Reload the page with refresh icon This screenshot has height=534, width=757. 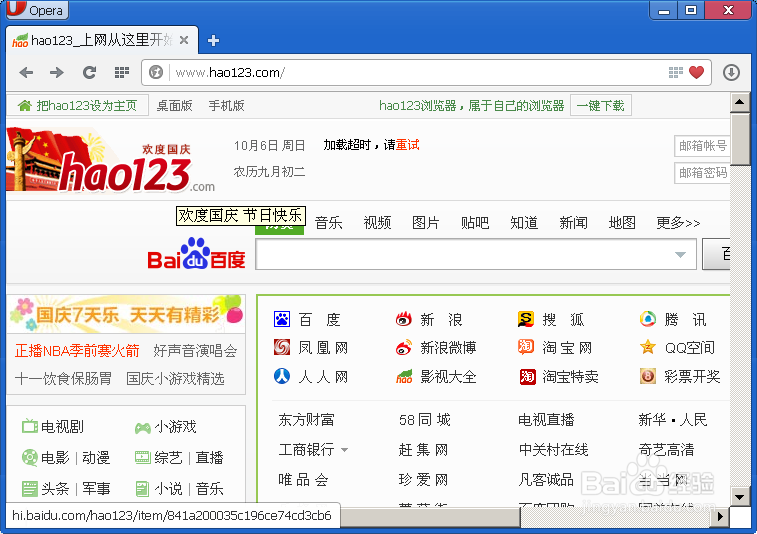click(x=89, y=72)
